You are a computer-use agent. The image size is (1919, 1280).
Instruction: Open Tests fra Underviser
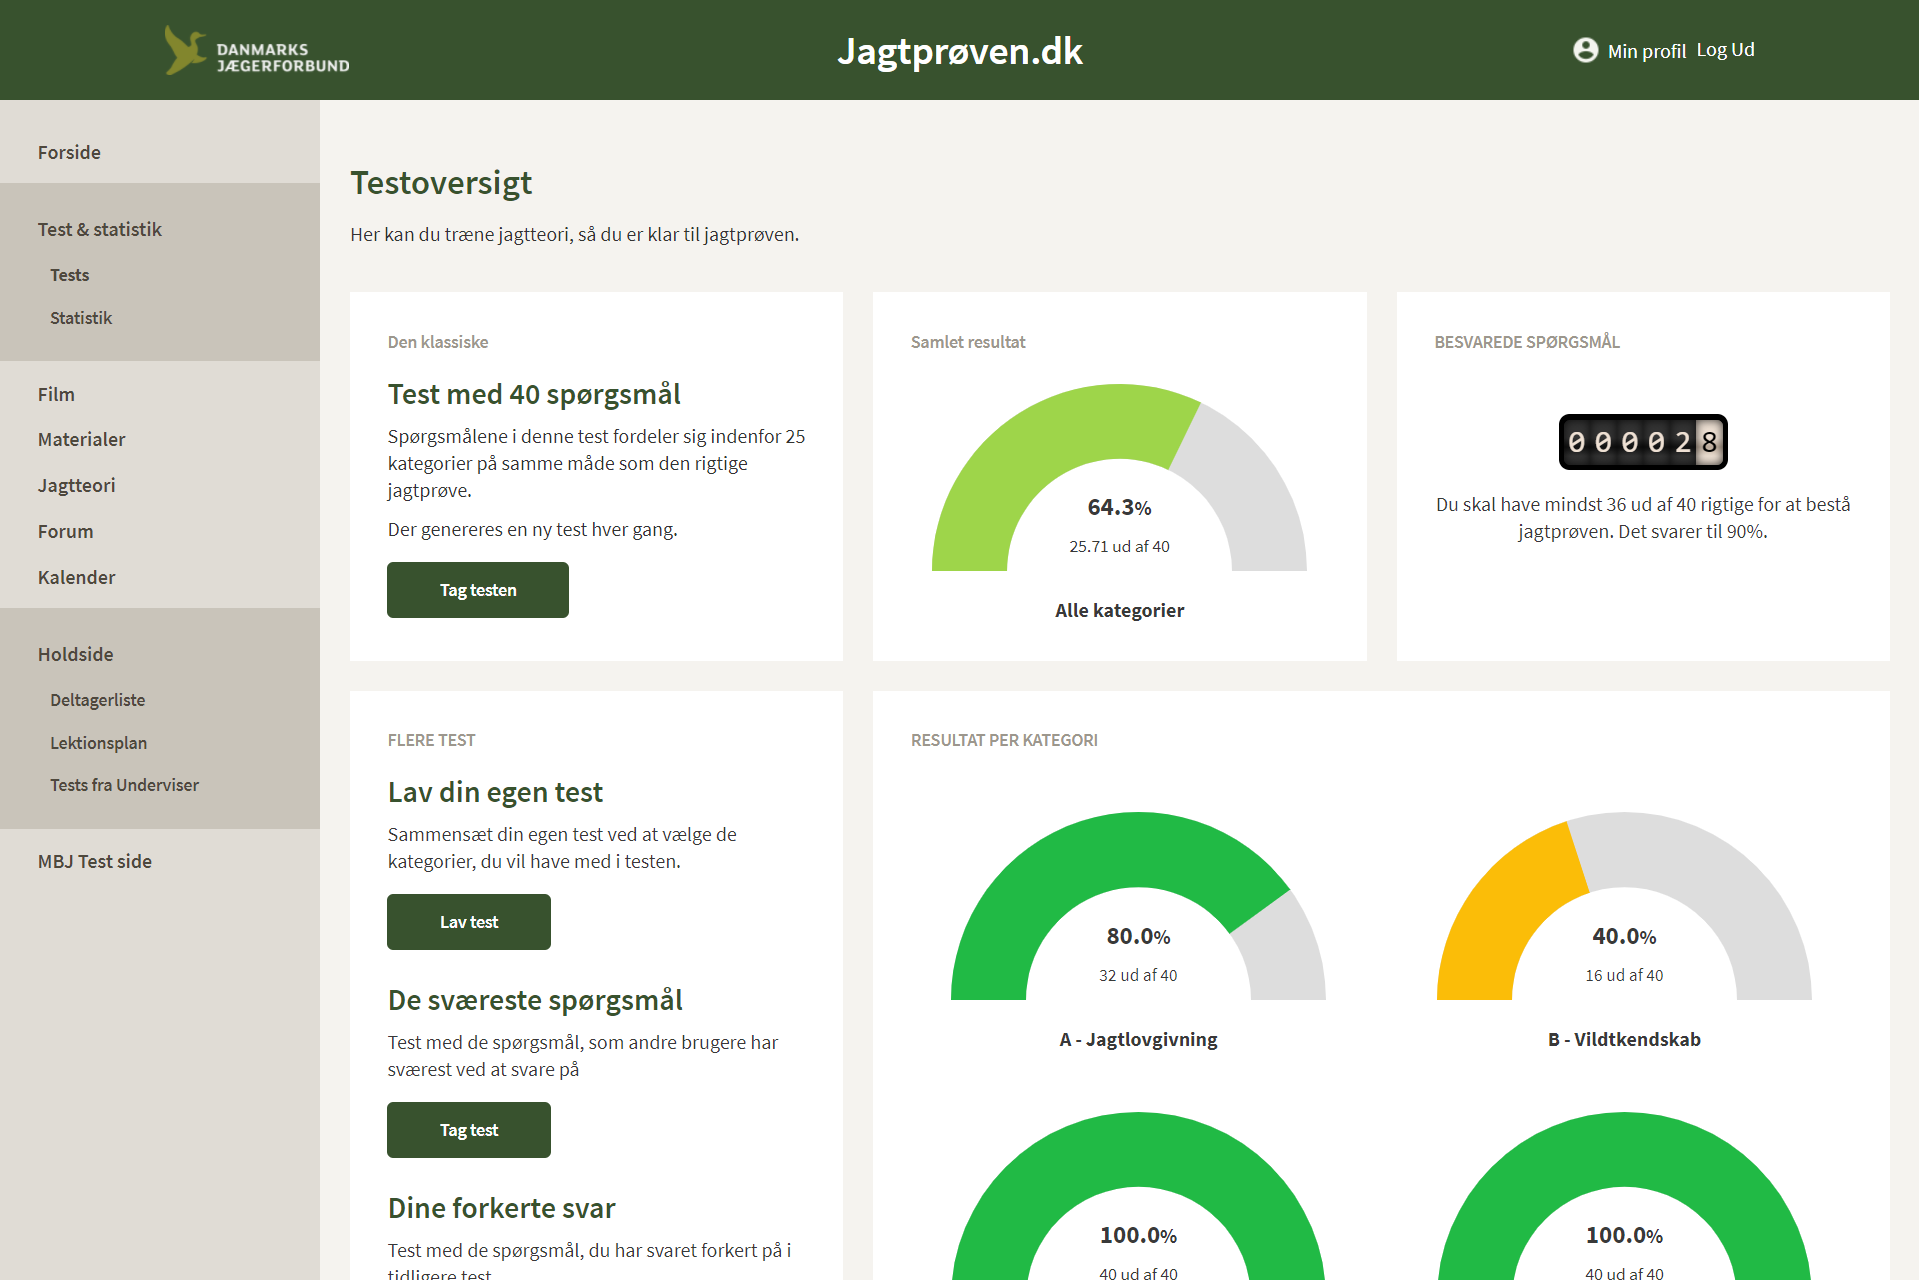(x=125, y=785)
